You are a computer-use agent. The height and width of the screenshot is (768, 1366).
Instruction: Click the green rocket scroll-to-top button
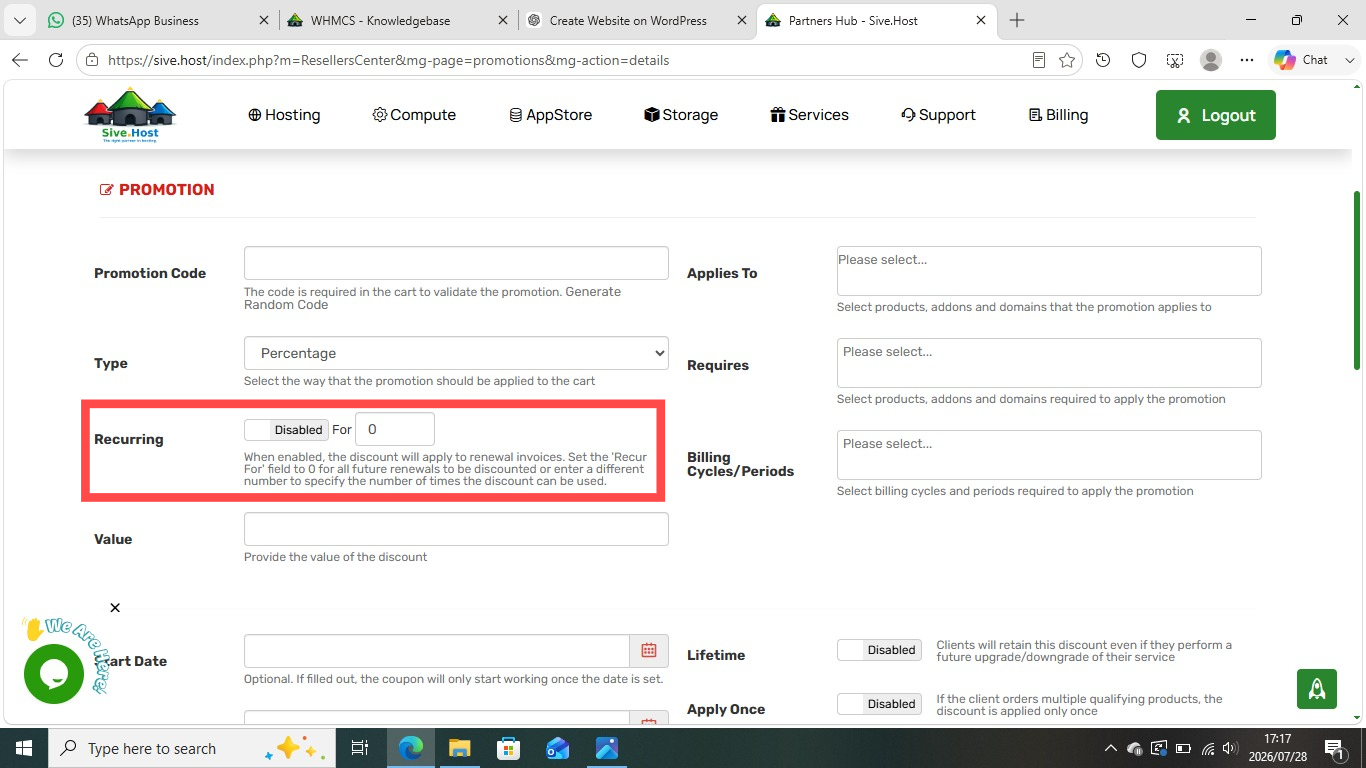pos(1317,689)
